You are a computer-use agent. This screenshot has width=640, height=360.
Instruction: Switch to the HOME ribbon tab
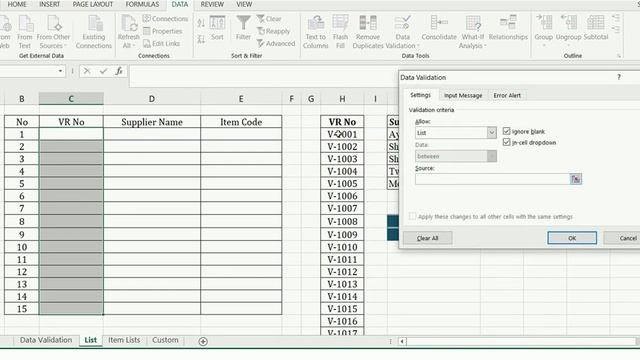pos(17,4)
